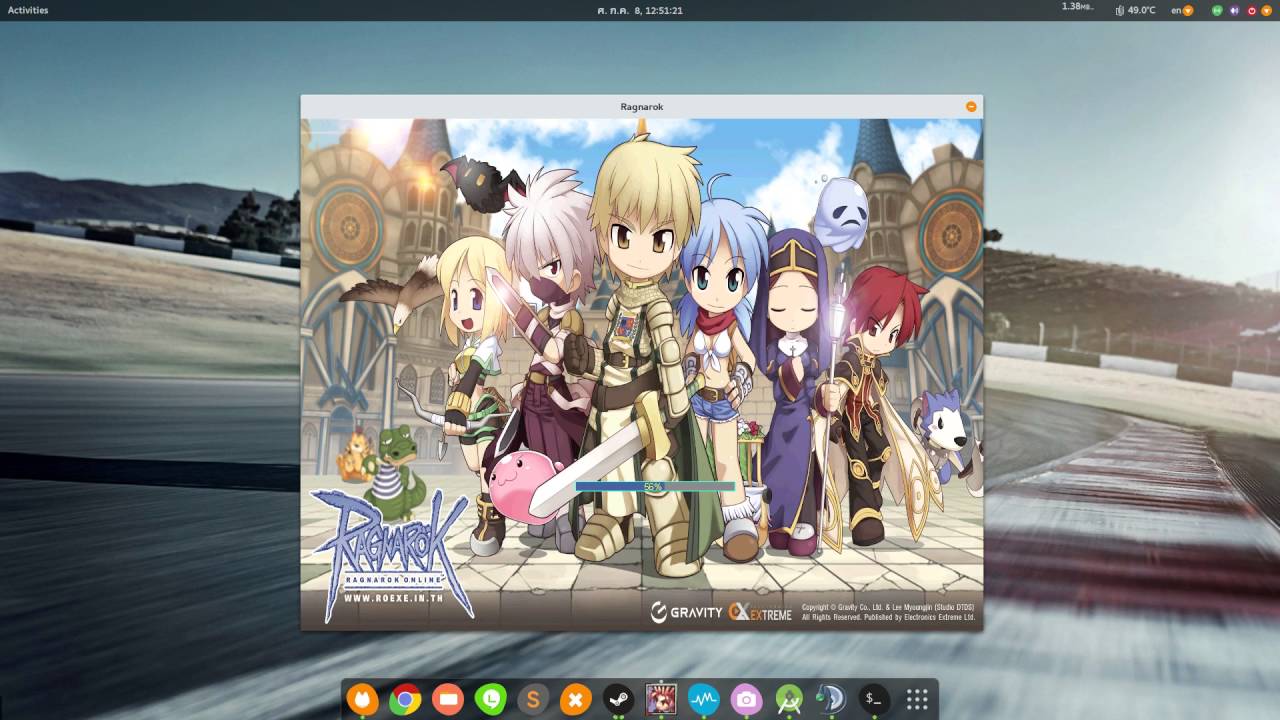Open the Files manager dock icon
Viewport: 1280px width, 720px height.
448,700
